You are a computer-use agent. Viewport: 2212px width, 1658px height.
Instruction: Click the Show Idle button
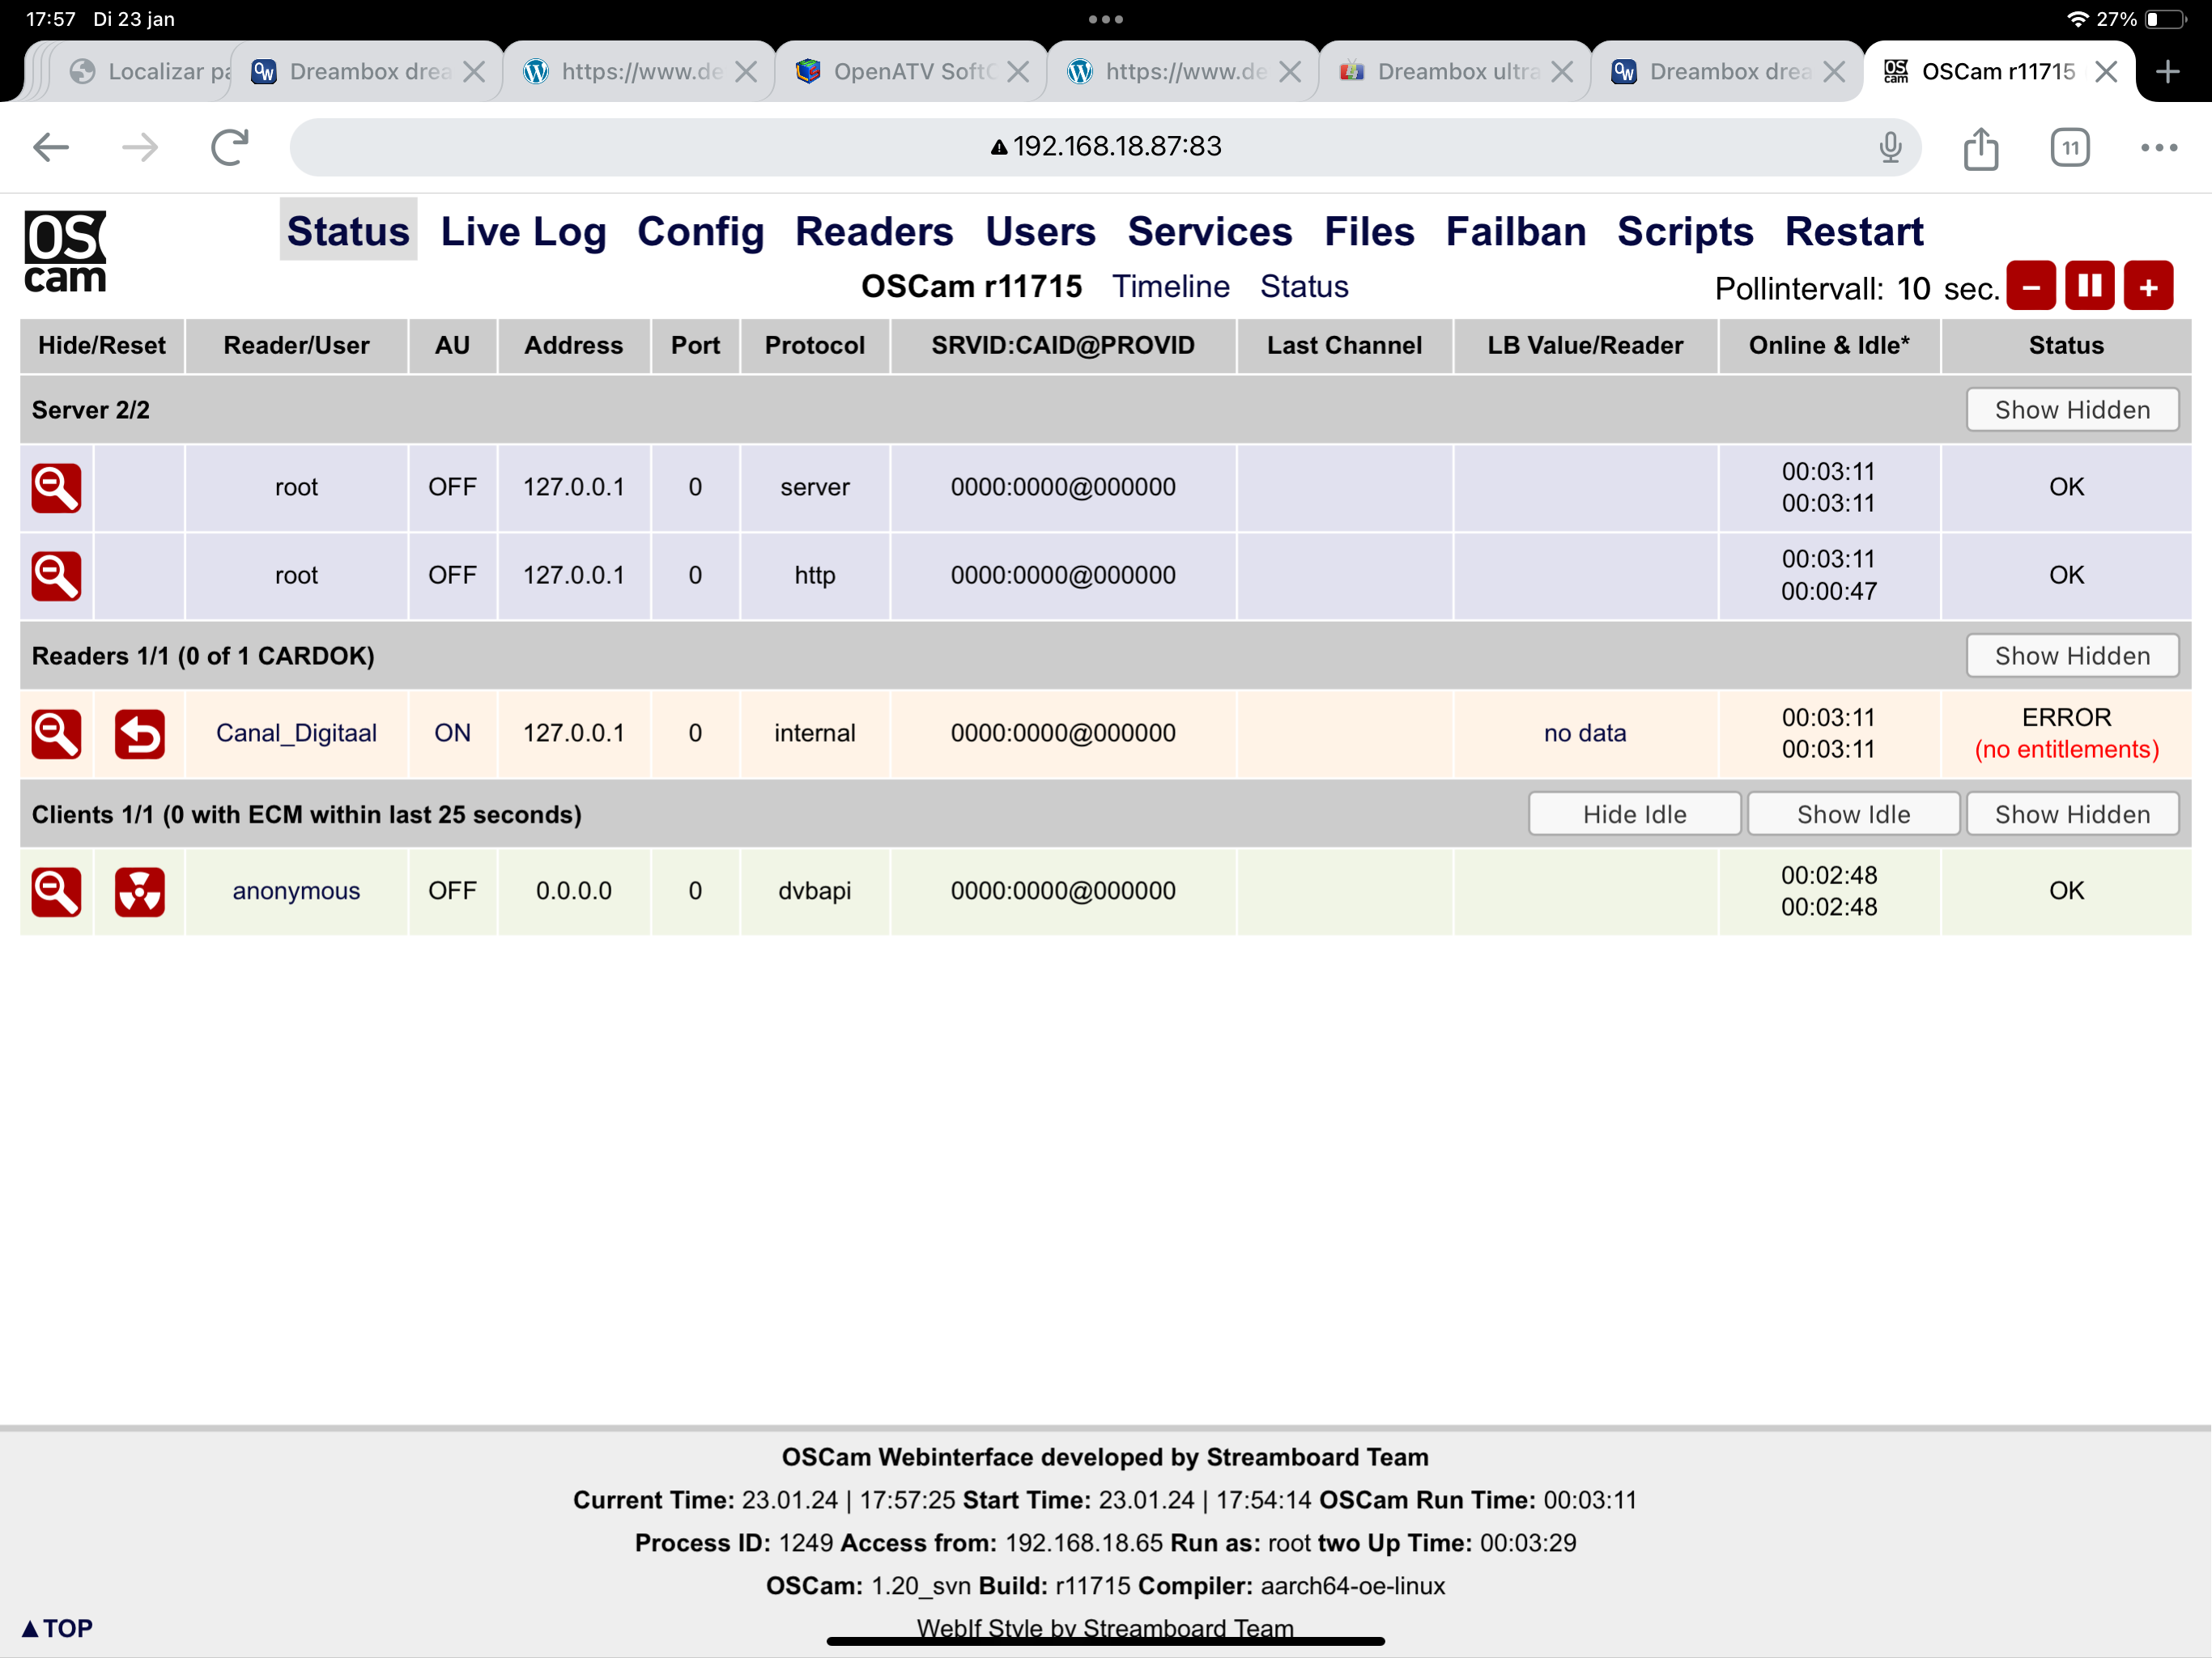point(1853,814)
